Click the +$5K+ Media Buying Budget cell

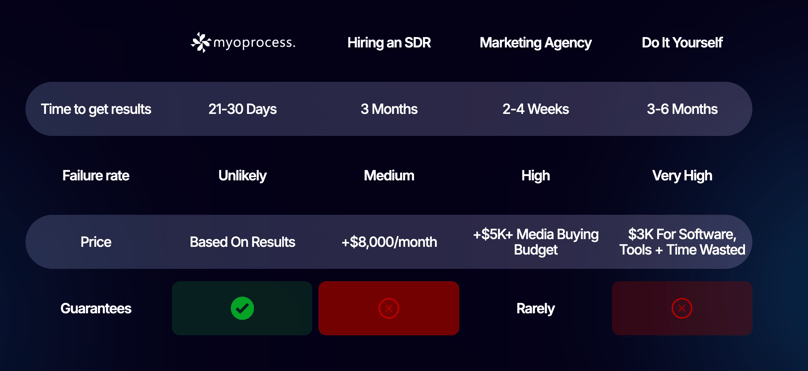pos(535,242)
